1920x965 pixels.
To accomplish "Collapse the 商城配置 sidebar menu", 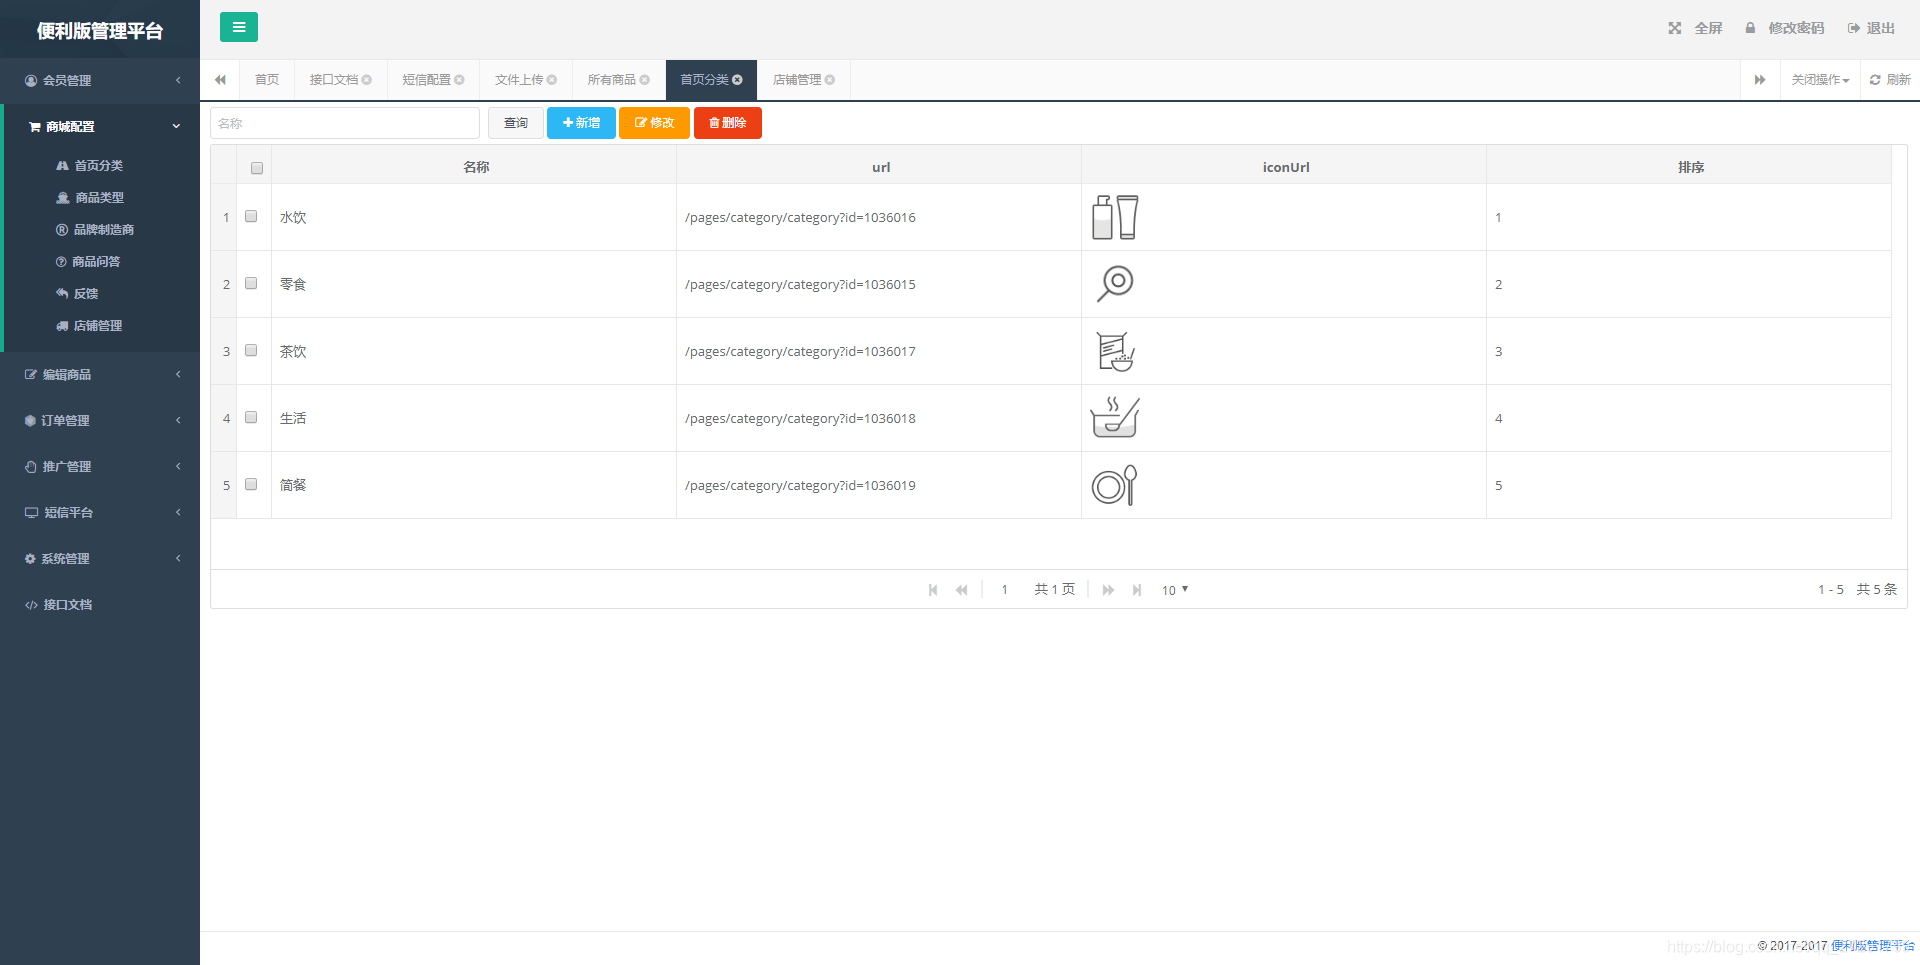I will 100,127.
